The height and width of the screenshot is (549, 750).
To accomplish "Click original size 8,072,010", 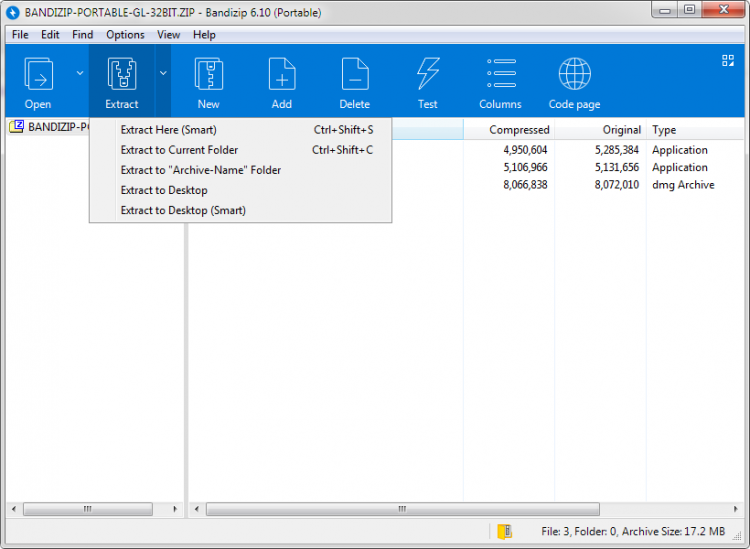I will (x=617, y=185).
